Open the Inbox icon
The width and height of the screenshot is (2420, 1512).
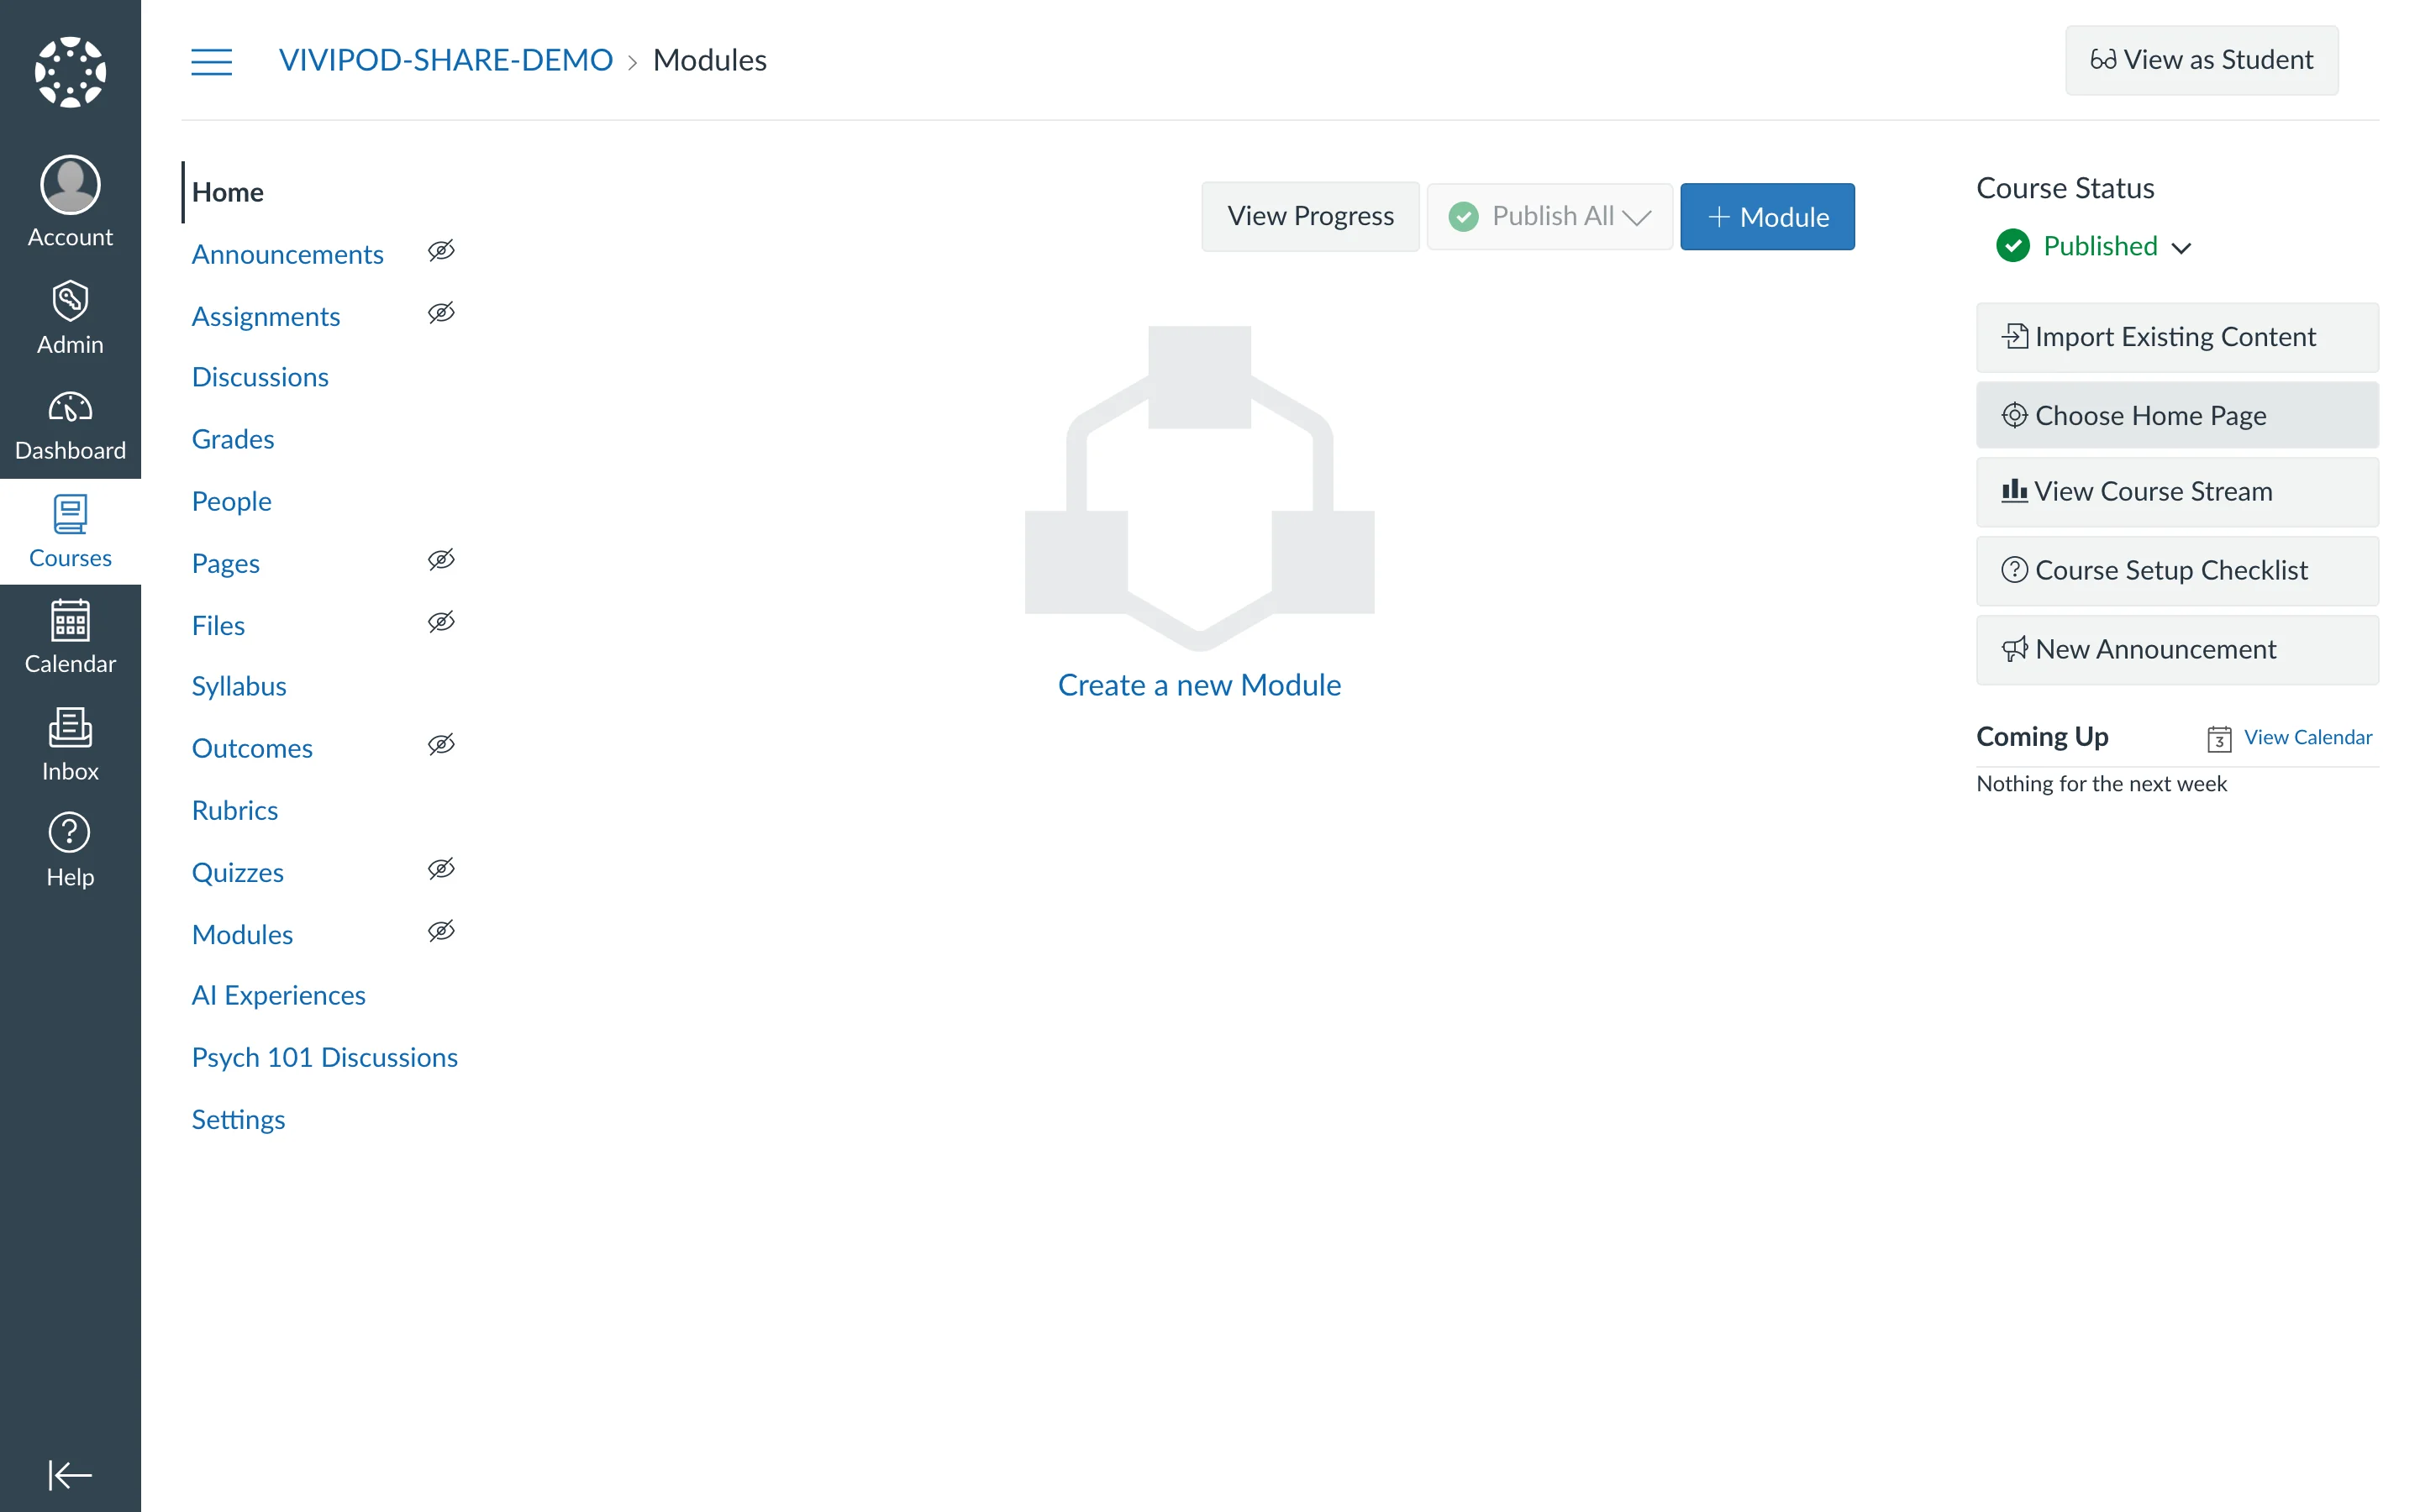pyautogui.click(x=70, y=728)
